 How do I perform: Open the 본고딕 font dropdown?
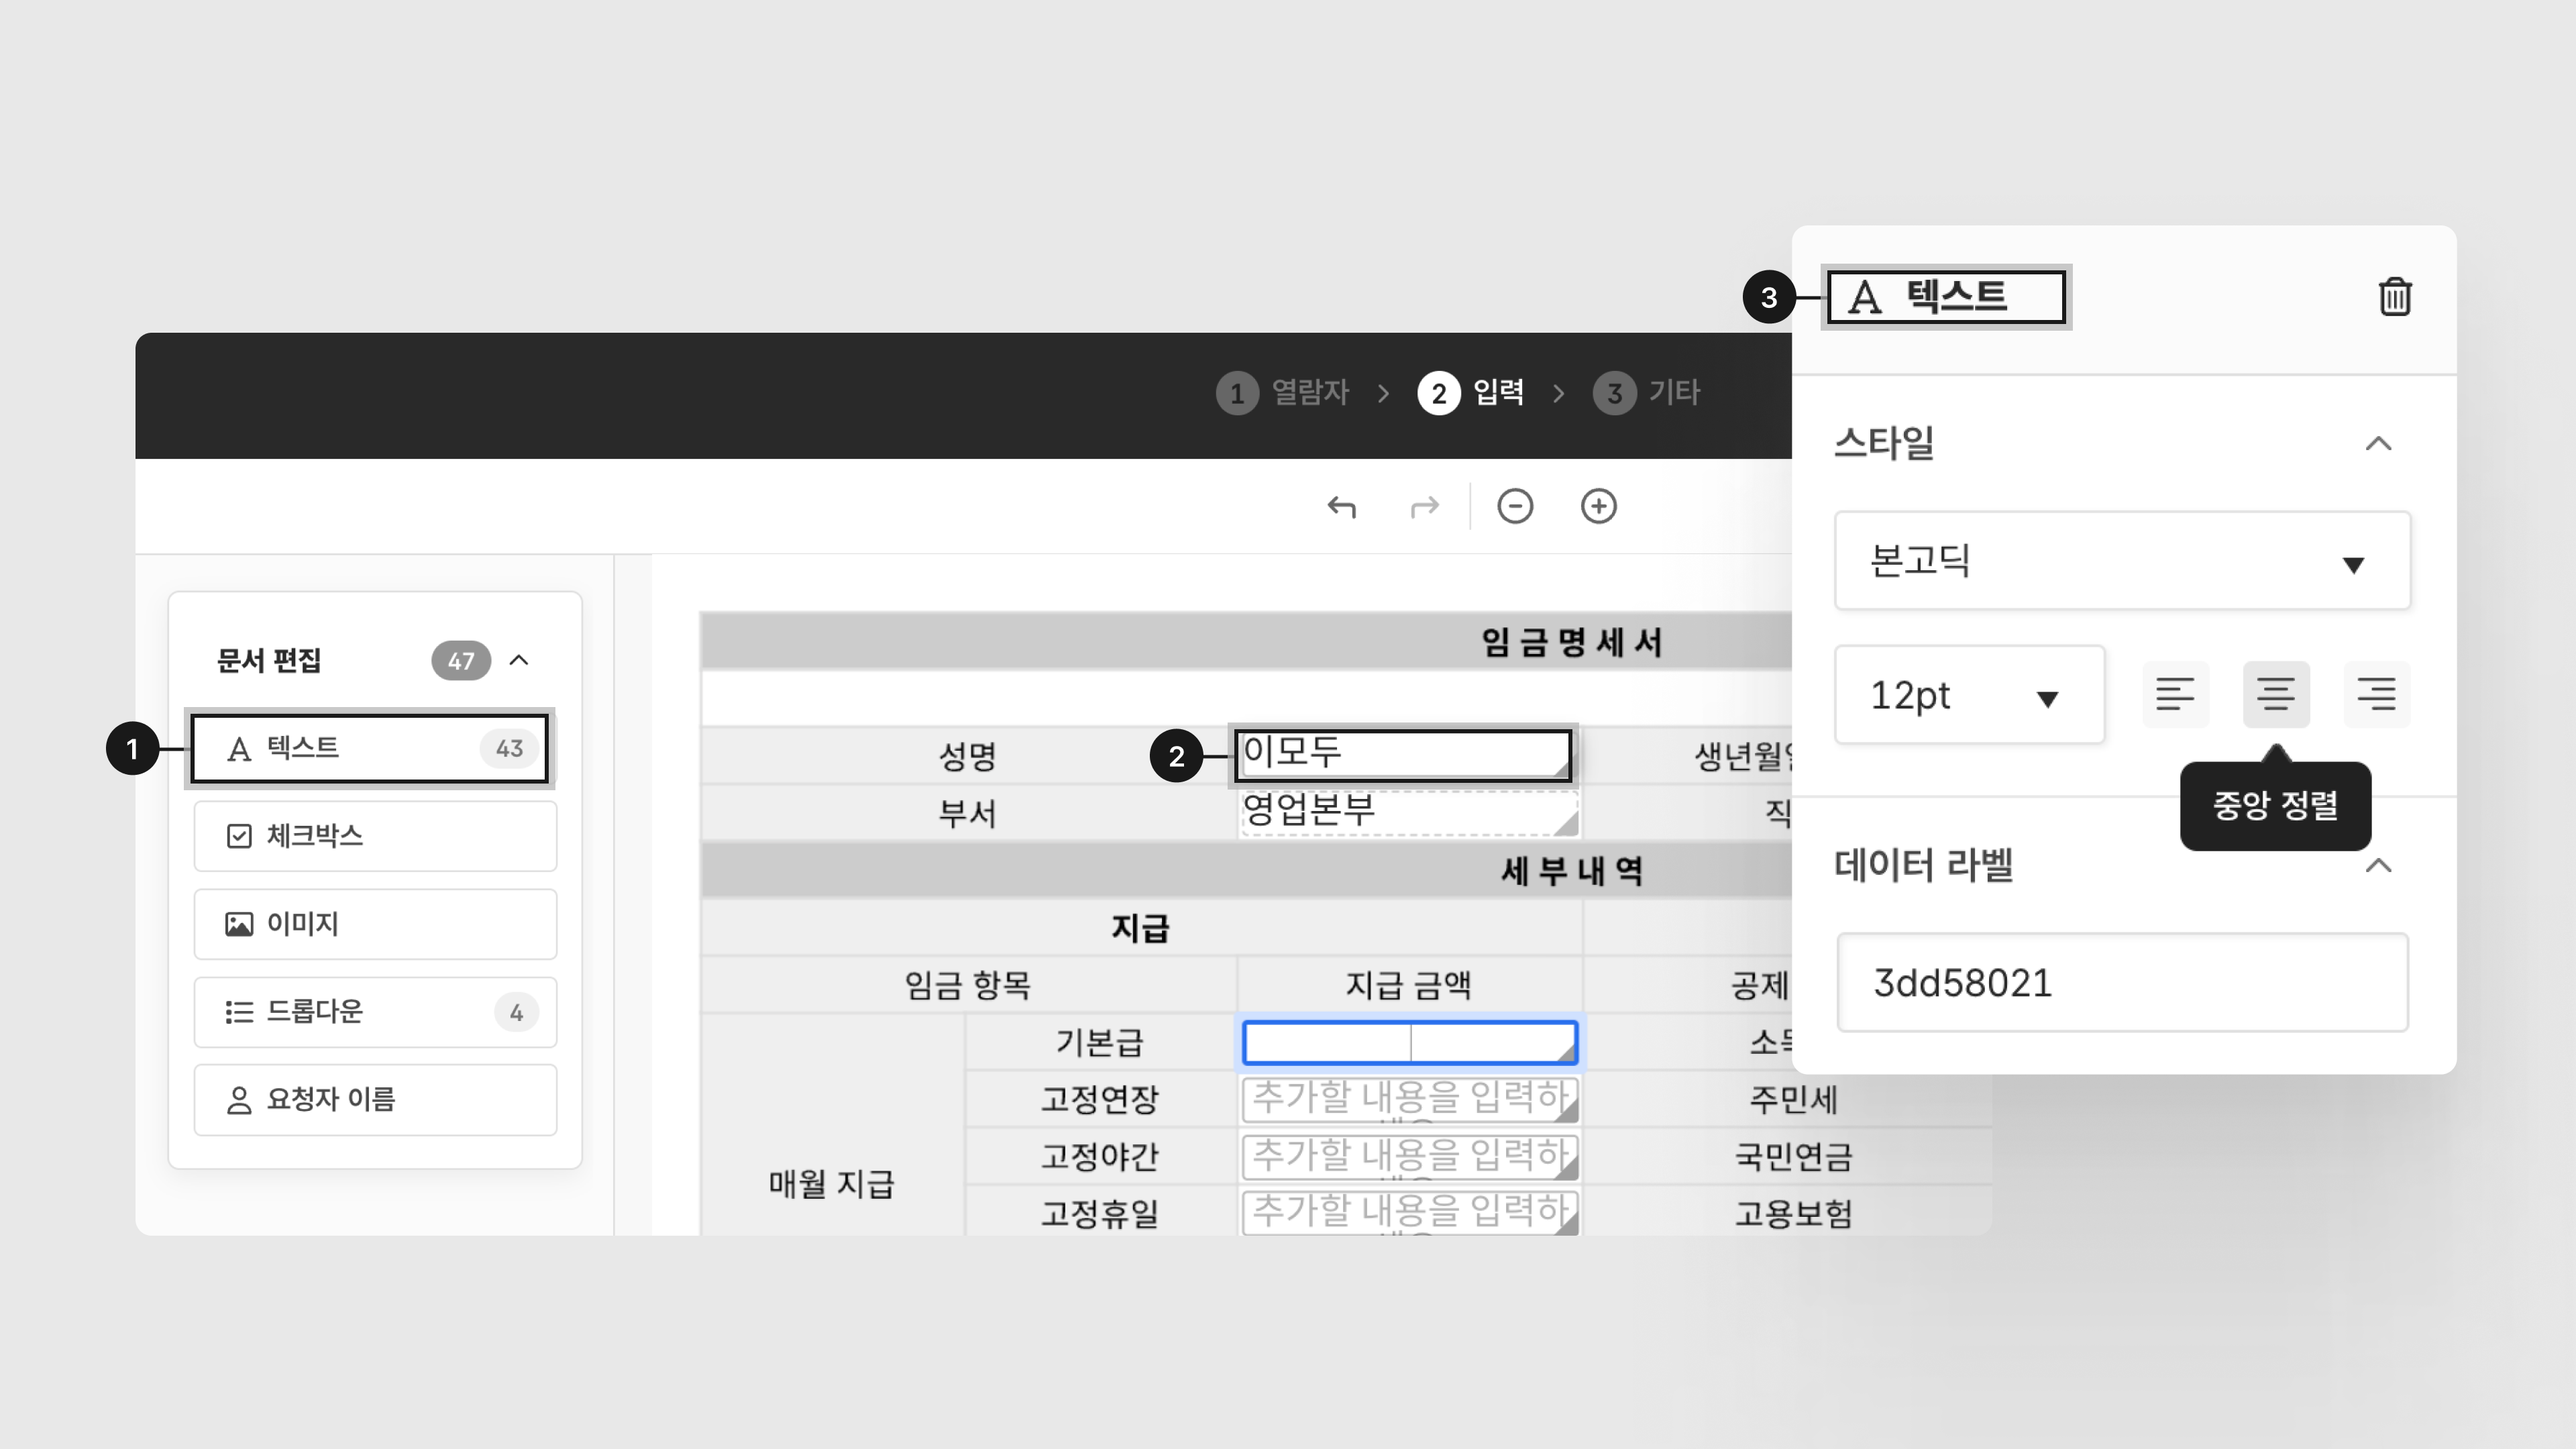[2122, 561]
